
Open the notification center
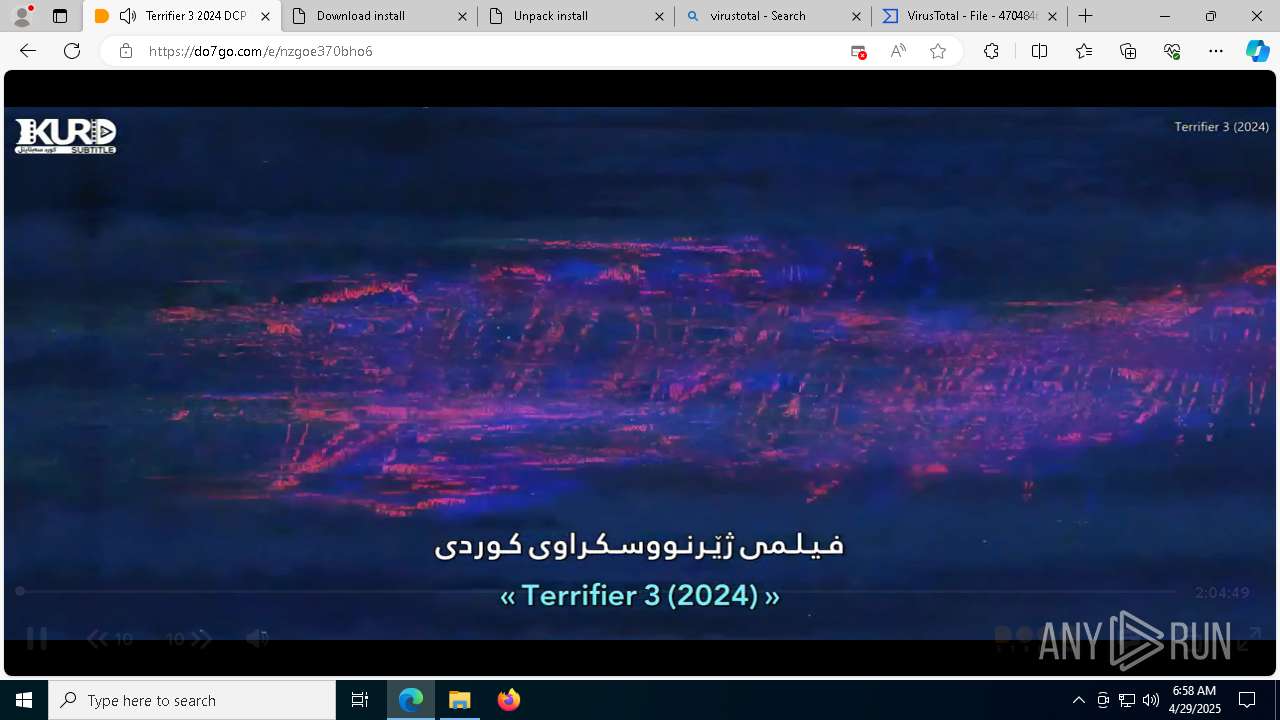pos(1247,700)
